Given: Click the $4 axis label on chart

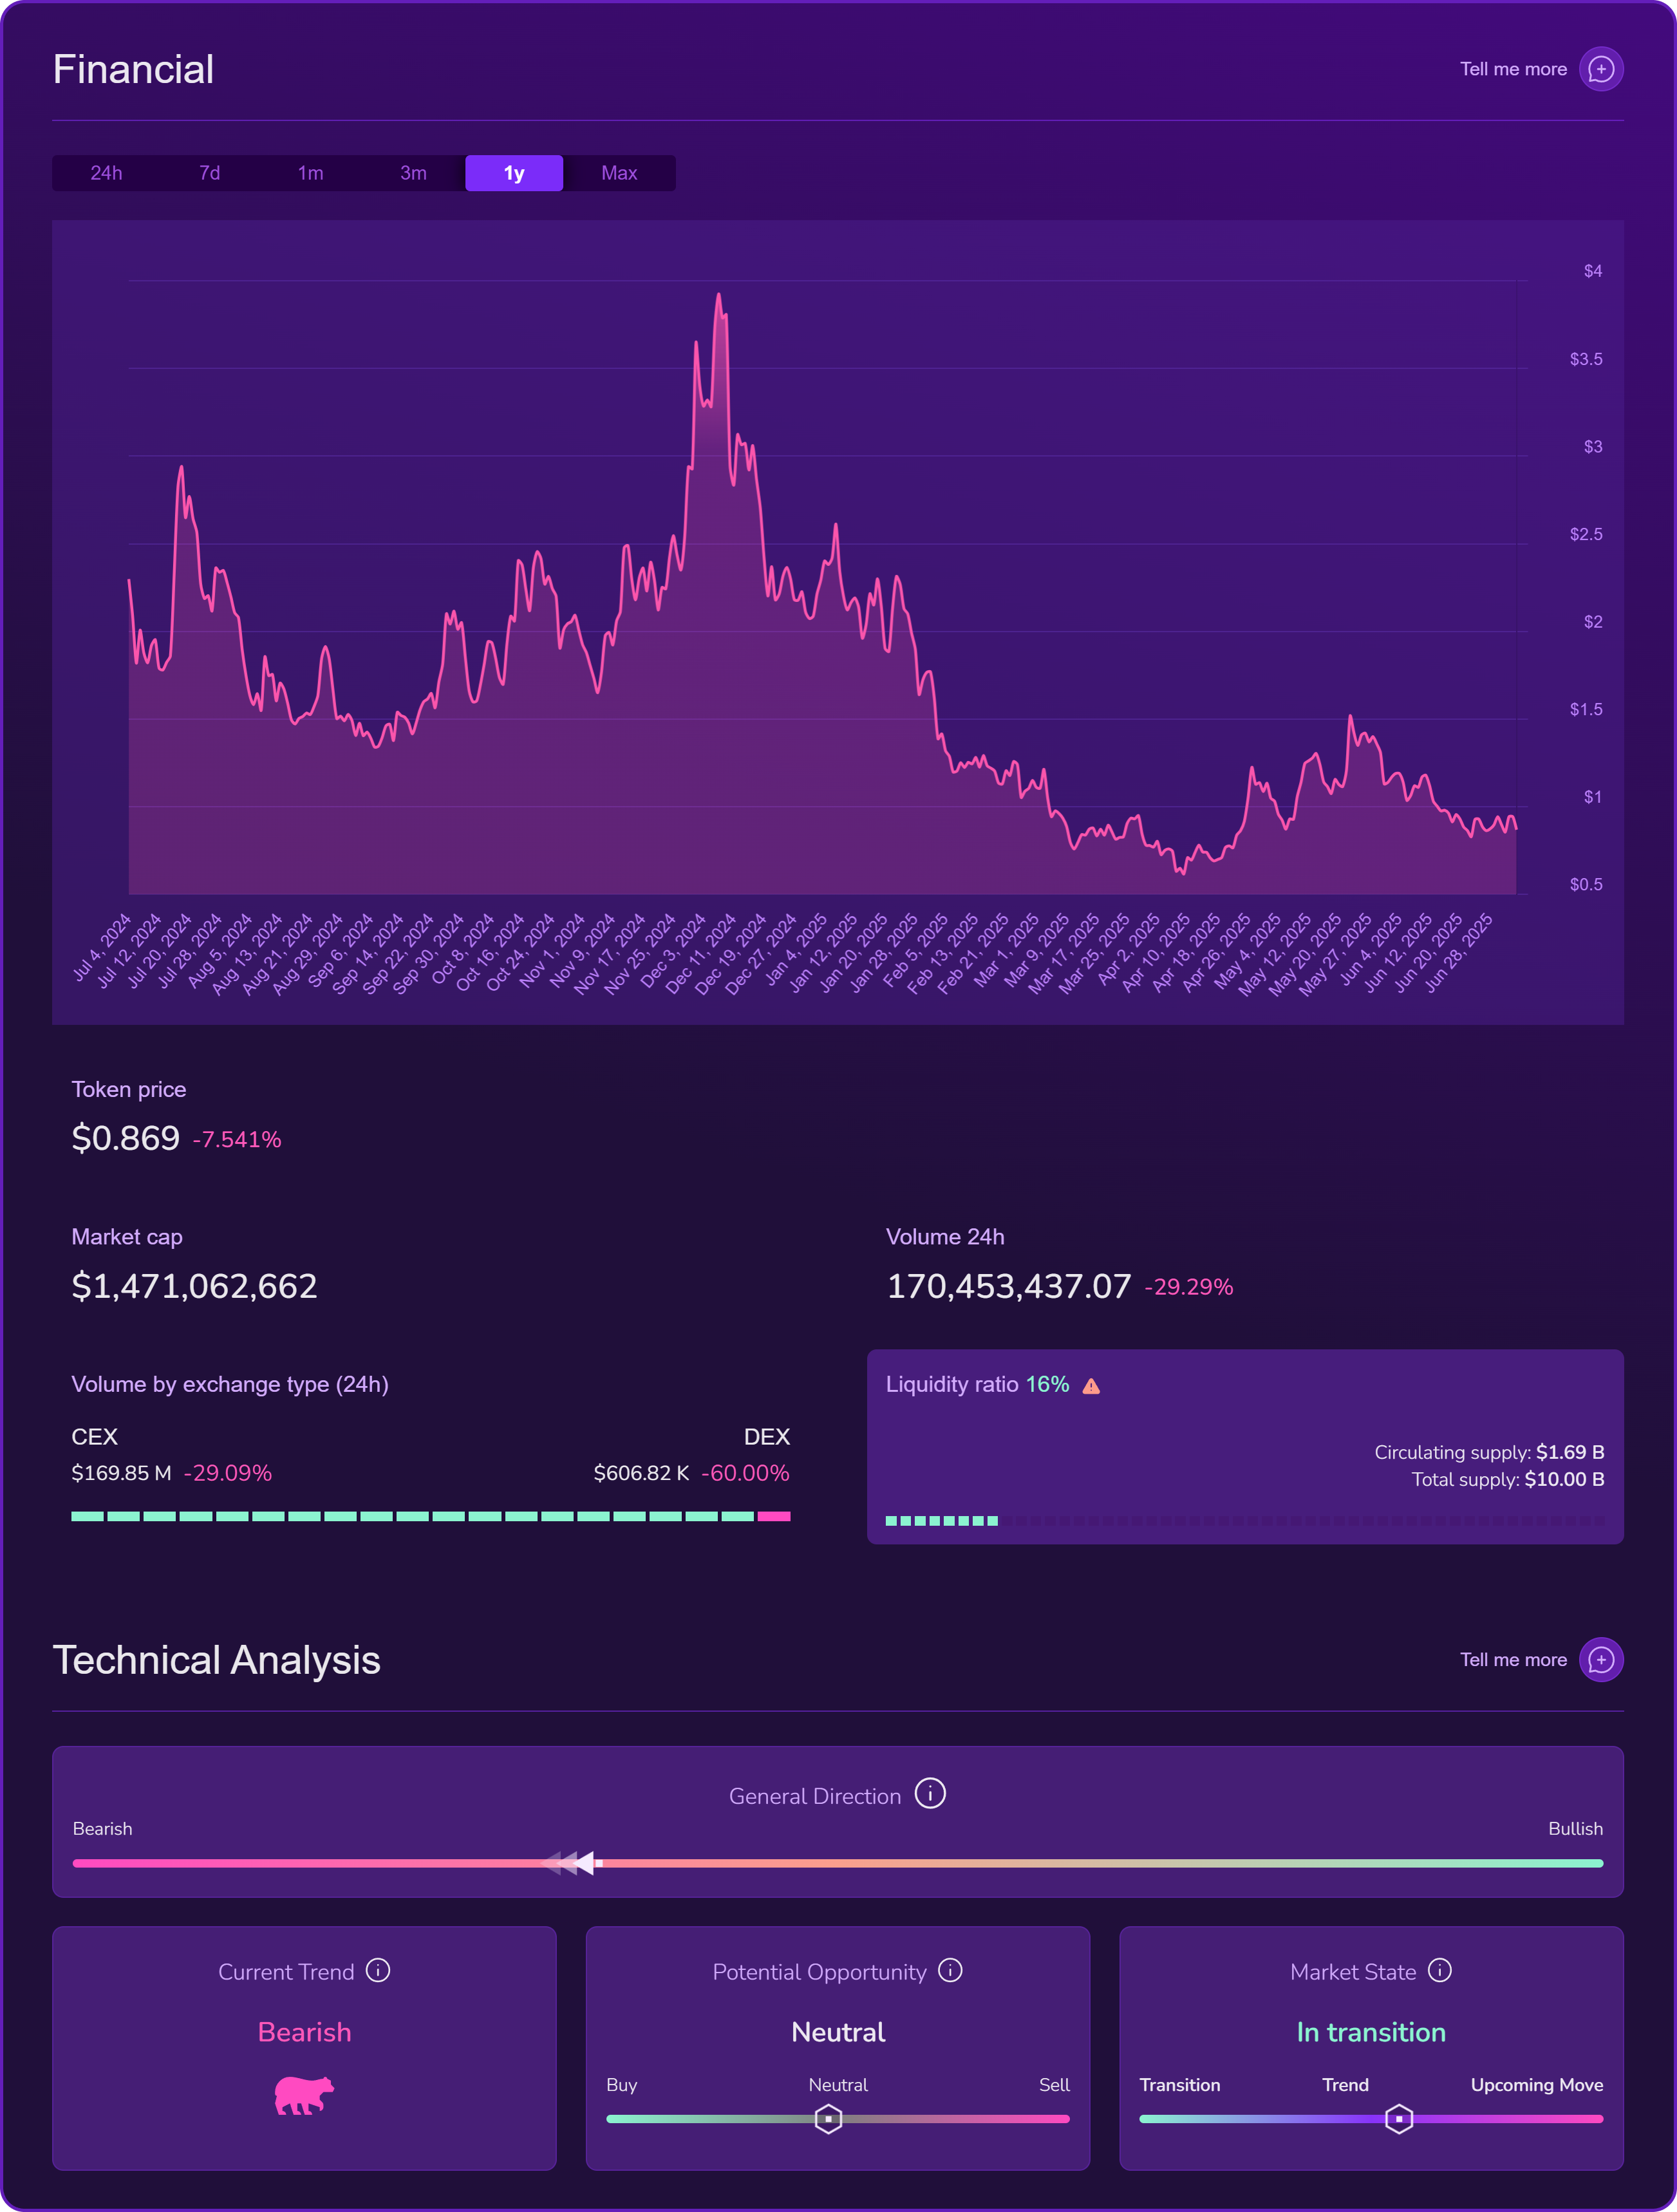Looking at the screenshot, I should (1592, 271).
